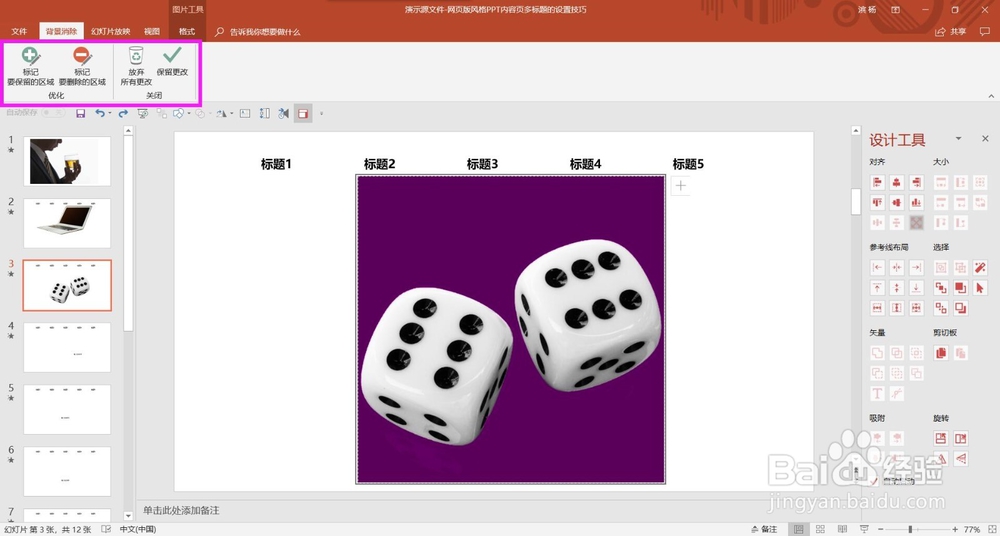Align right icon in 对齐 section
This screenshot has width=1000, height=536.
pyautogui.click(x=916, y=182)
